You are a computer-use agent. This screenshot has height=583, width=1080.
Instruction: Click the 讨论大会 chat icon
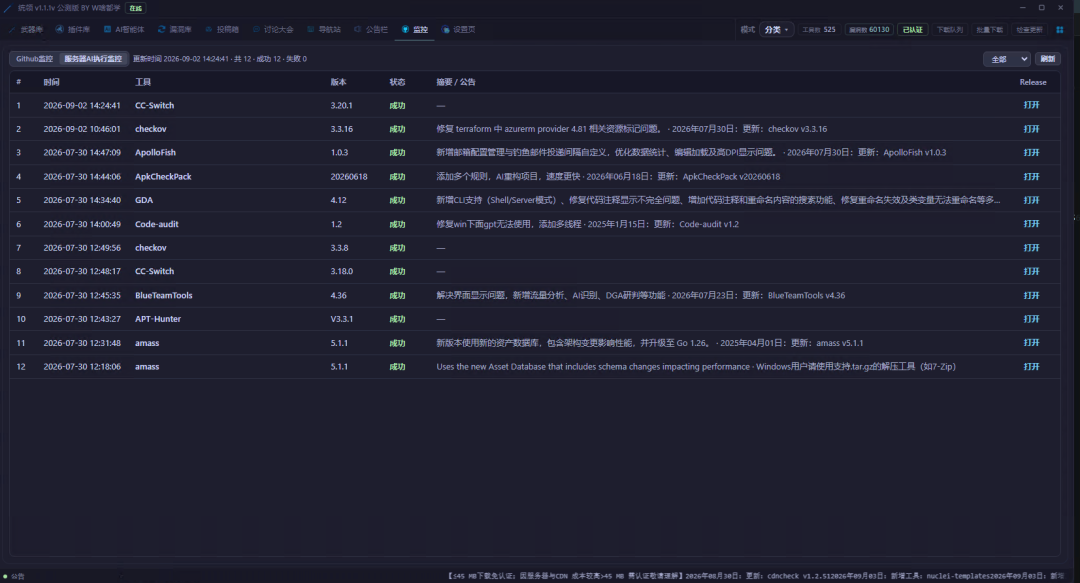[x=256, y=30]
